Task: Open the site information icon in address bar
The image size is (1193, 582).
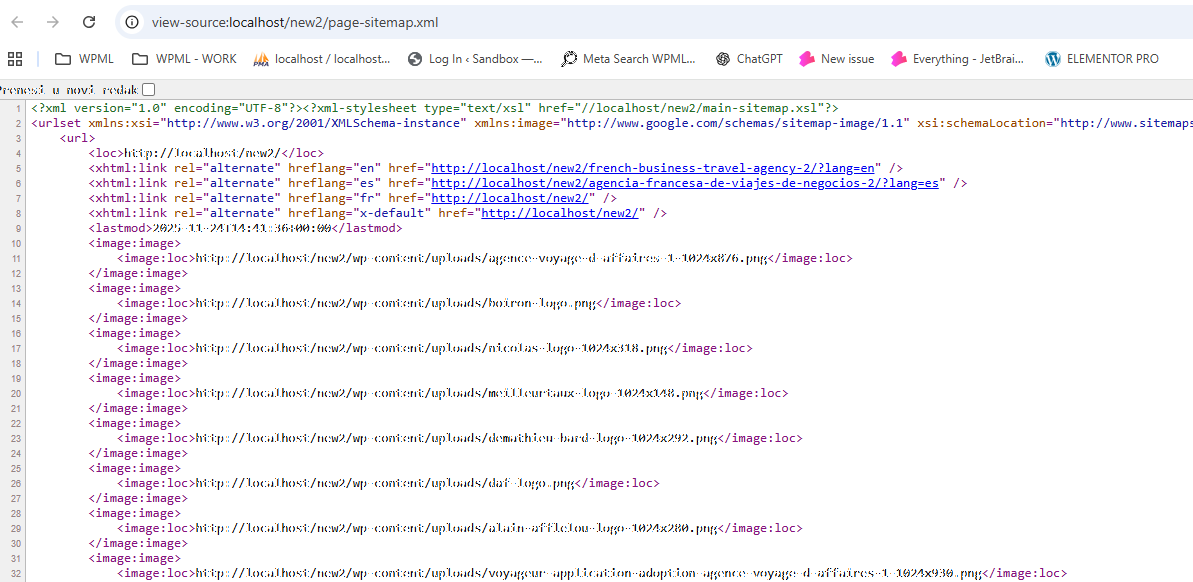Action: pyautogui.click(x=132, y=22)
